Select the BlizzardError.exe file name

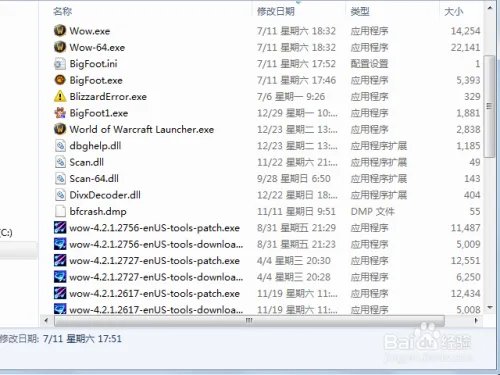click(x=108, y=97)
